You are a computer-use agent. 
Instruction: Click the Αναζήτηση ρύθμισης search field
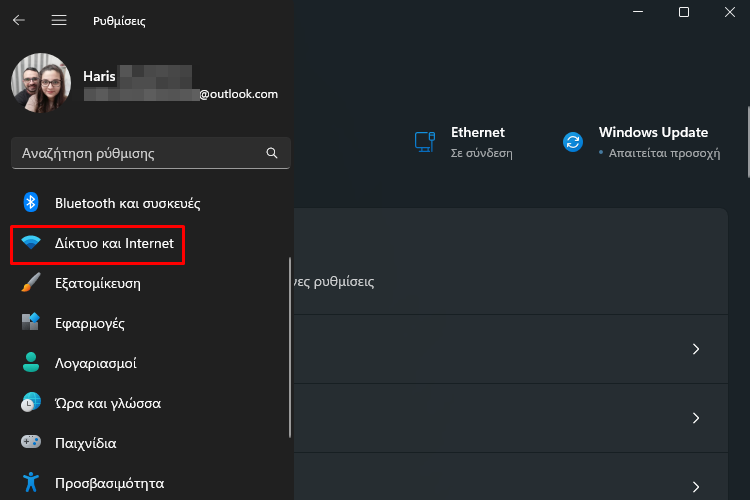pos(151,153)
